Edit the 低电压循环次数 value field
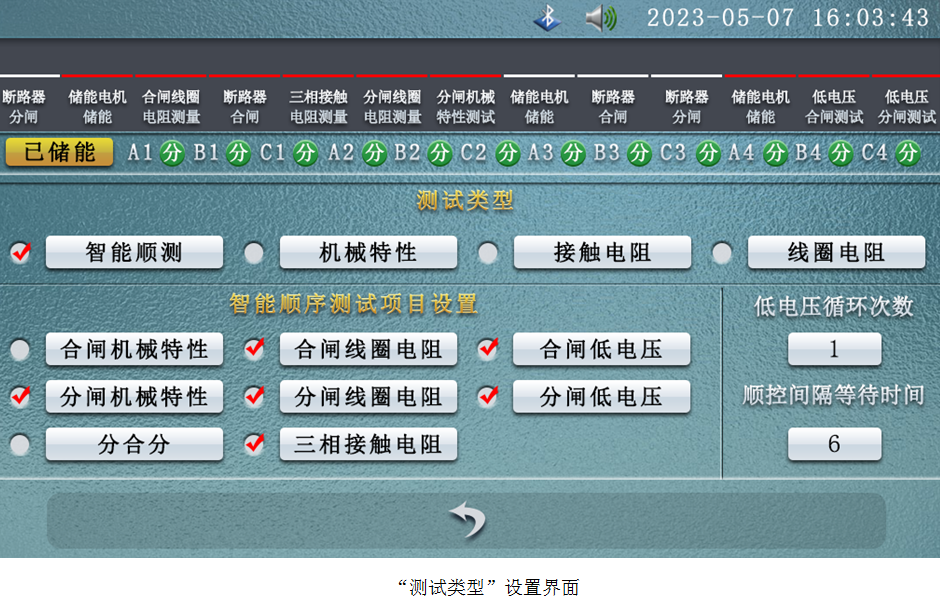The height and width of the screenshot is (606, 940). [834, 349]
